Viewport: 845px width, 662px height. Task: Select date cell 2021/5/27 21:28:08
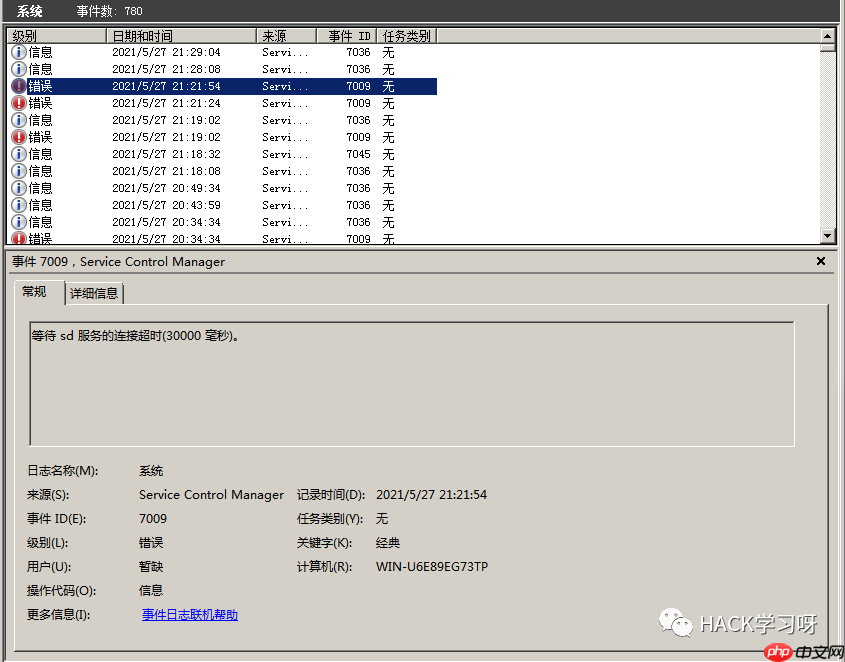click(167, 69)
